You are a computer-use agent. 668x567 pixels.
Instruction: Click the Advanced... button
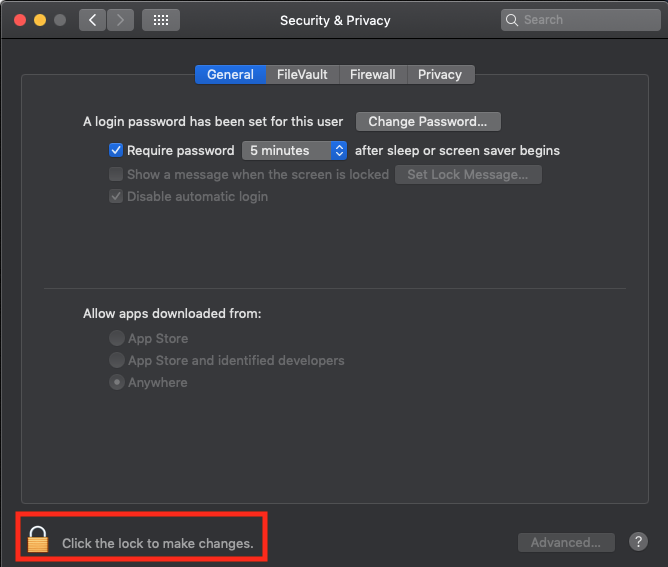tap(566, 542)
